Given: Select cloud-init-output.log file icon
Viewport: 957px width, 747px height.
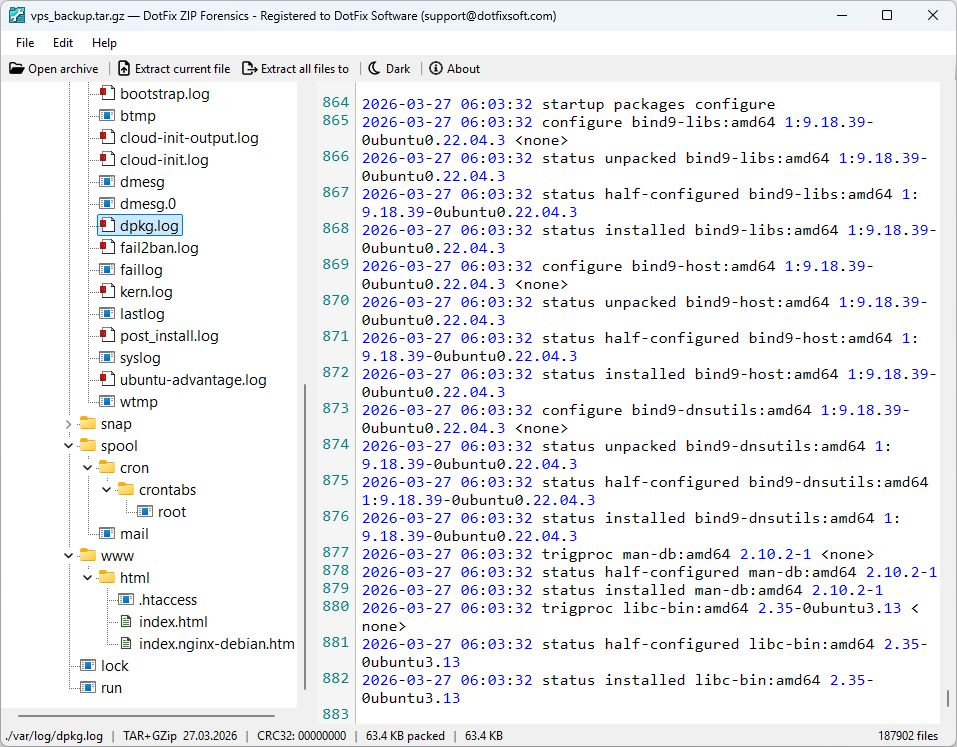Looking at the screenshot, I should point(107,137).
